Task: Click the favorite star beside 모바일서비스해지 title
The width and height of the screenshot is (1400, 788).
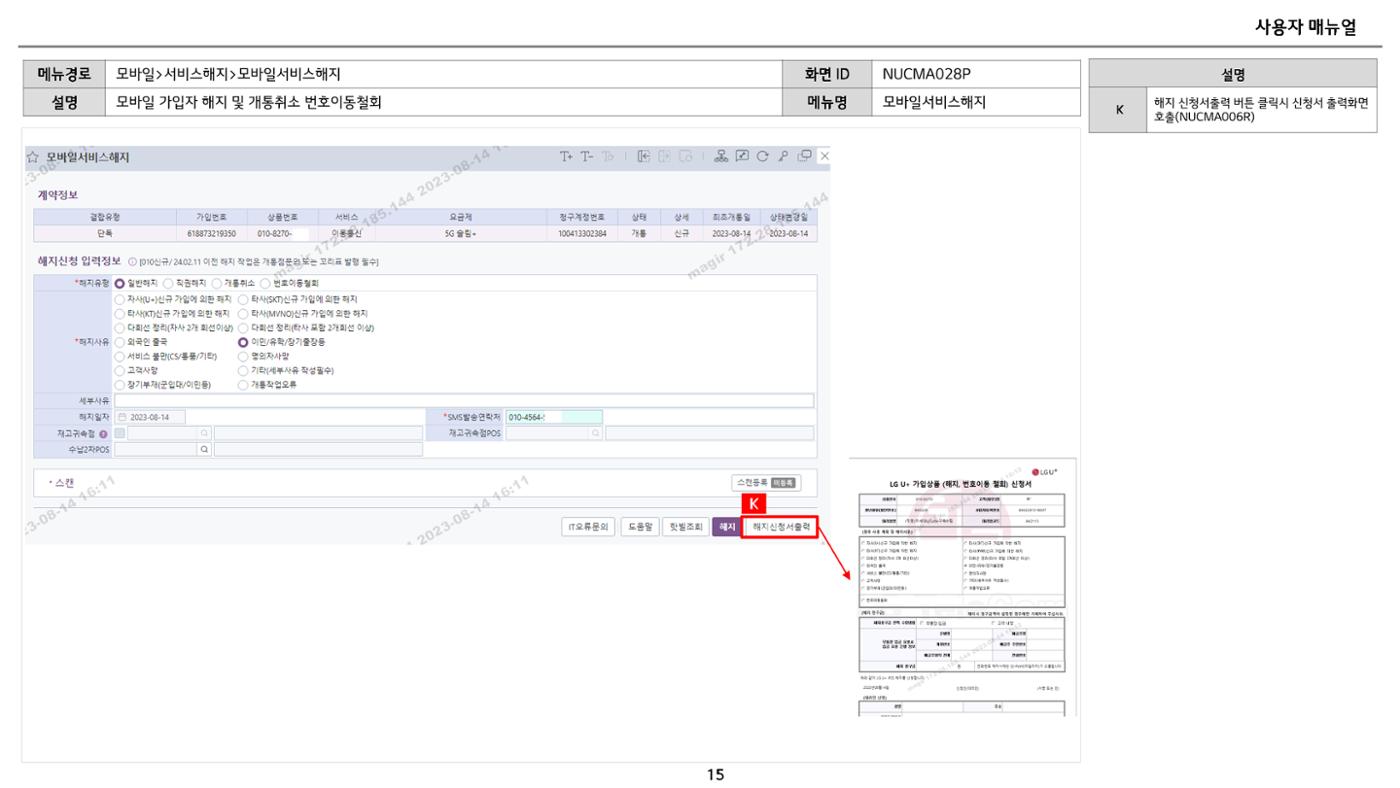Action: (33, 158)
